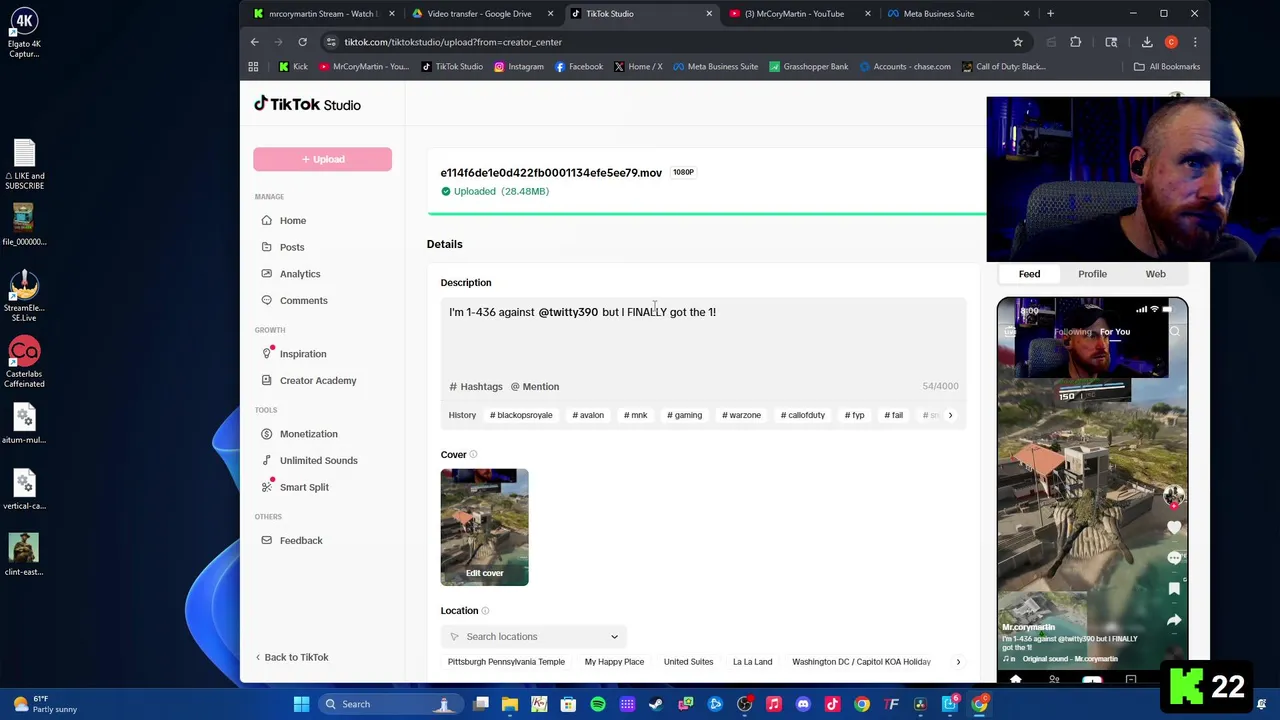Screen dimensions: 1280x720
Task: Open Chrome extensions puzzle icon
Action: click(x=1076, y=42)
